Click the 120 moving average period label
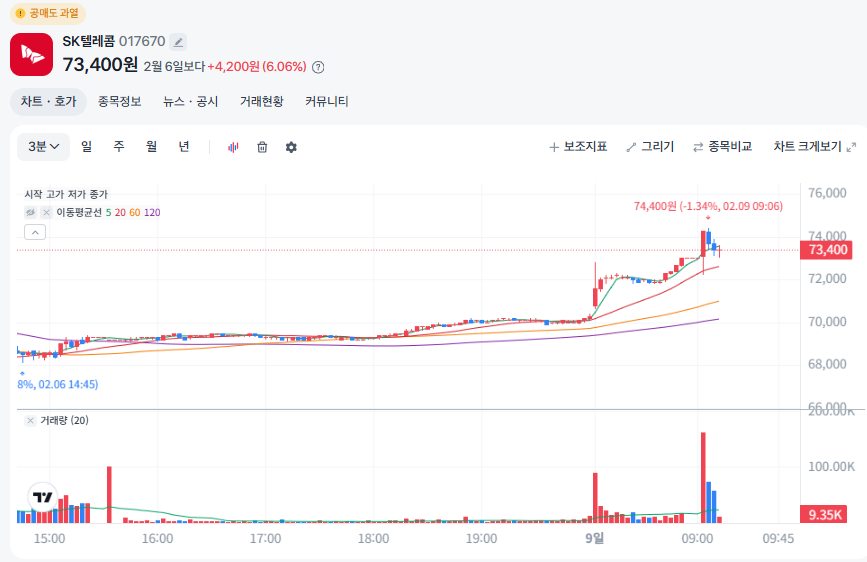 [152, 212]
